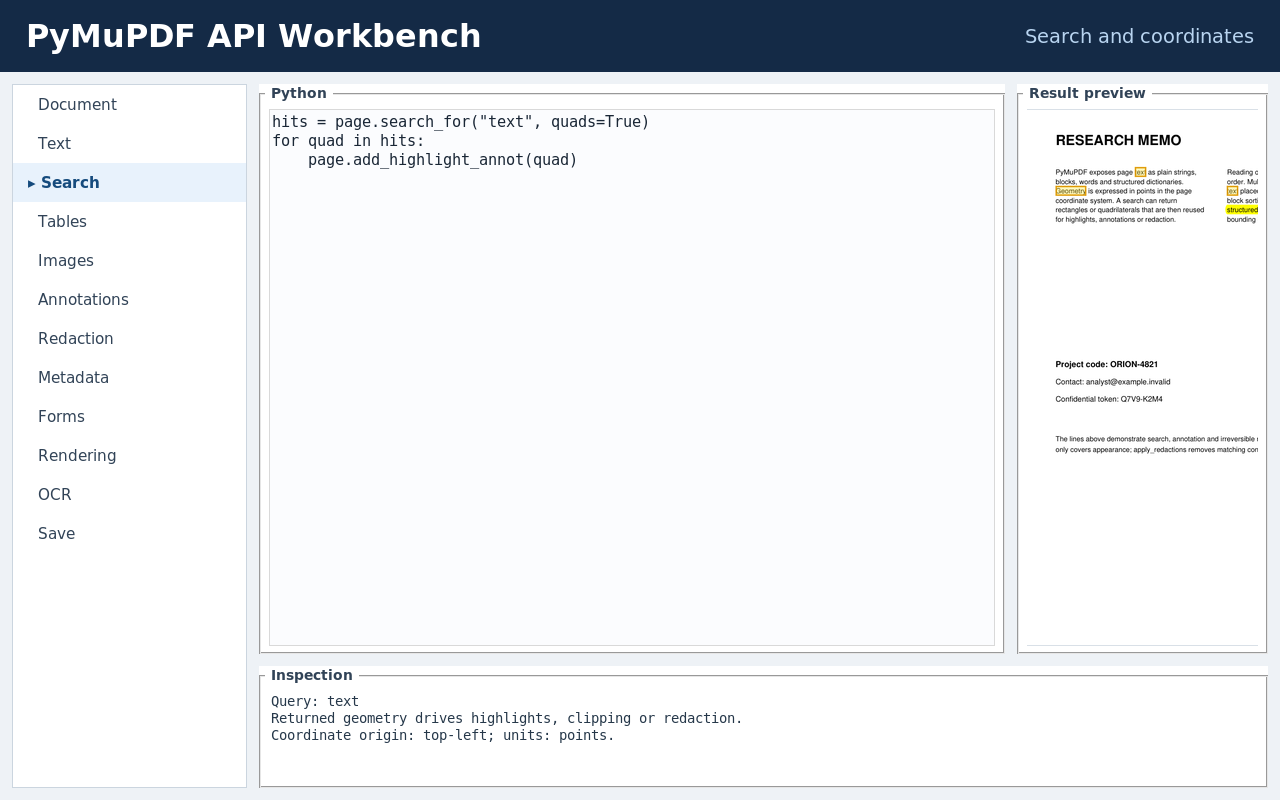Viewport: 1280px width, 800px height.
Task: Click the 'Returned geometry drives highlights' line
Action: click(507, 719)
